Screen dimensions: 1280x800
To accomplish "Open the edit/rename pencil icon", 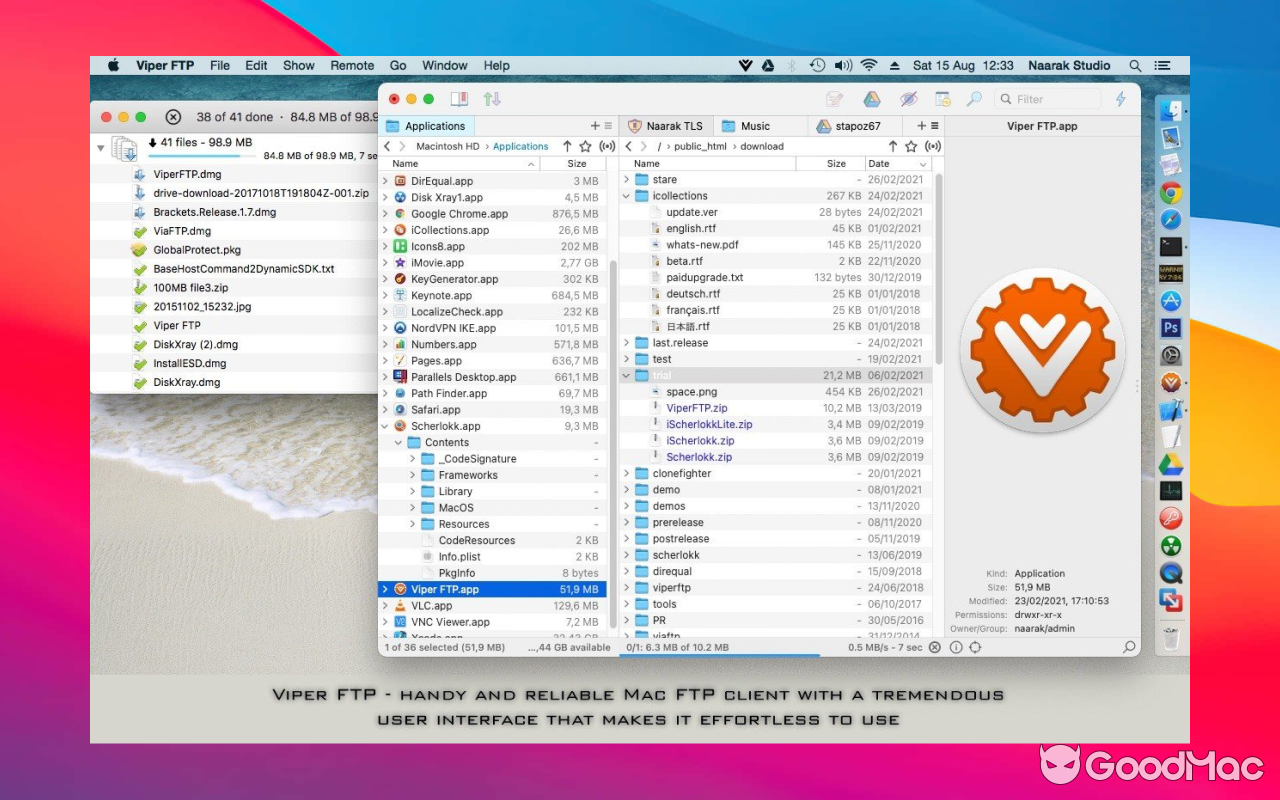I will pos(836,99).
